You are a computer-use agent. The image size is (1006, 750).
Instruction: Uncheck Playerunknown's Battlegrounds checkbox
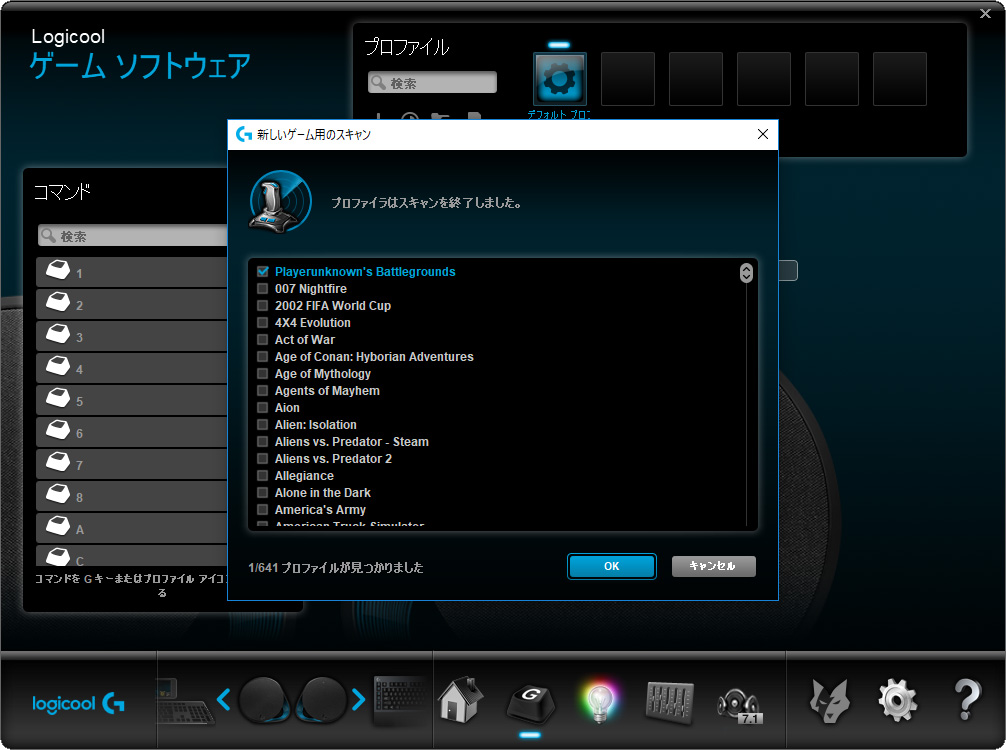(262, 271)
